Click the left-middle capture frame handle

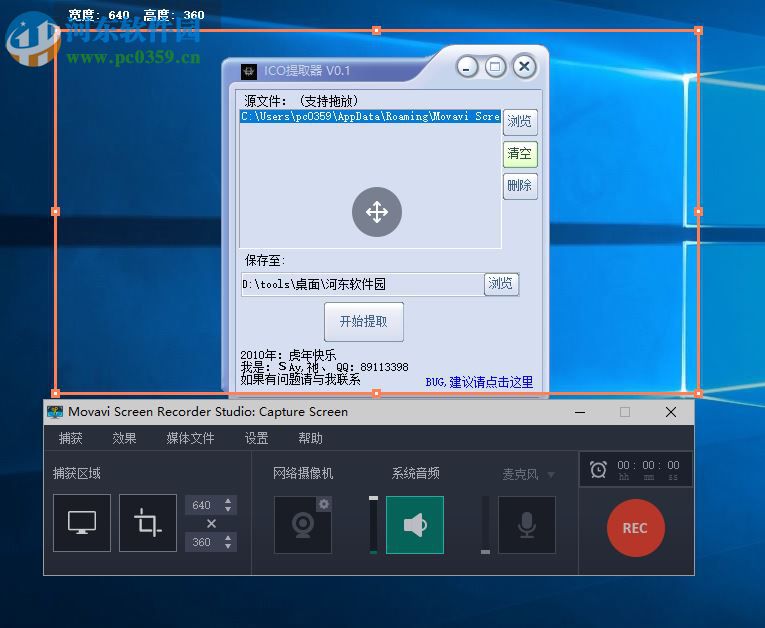click(x=55, y=211)
